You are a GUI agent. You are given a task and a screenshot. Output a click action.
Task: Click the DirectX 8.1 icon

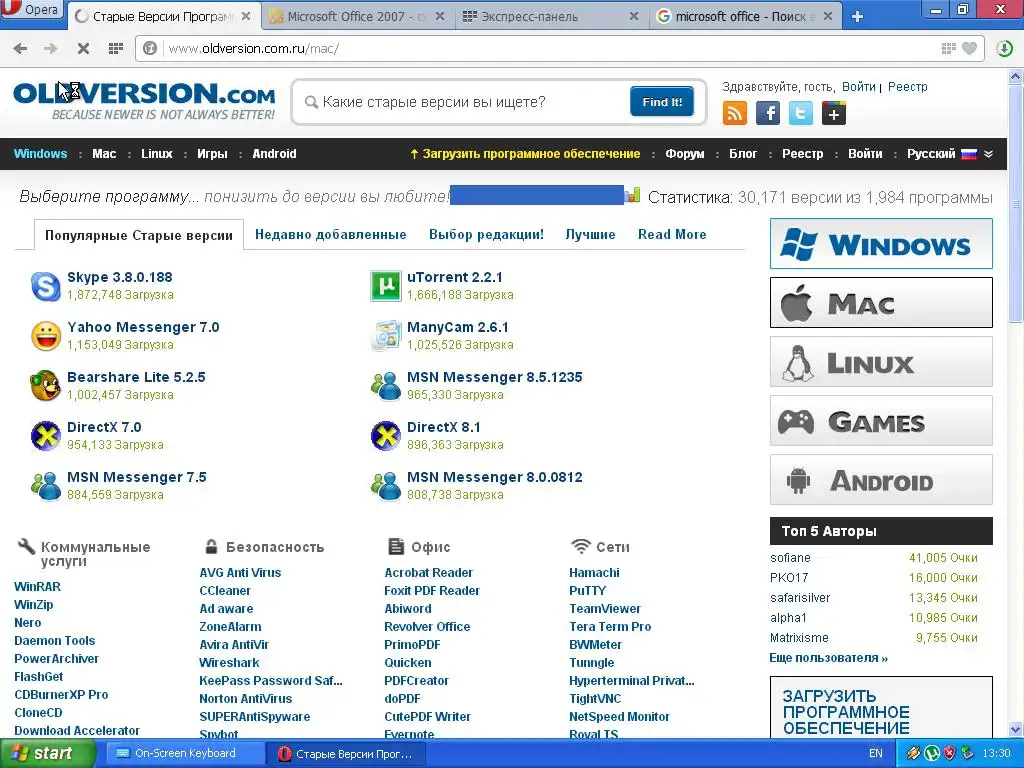(x=386, y=436)
